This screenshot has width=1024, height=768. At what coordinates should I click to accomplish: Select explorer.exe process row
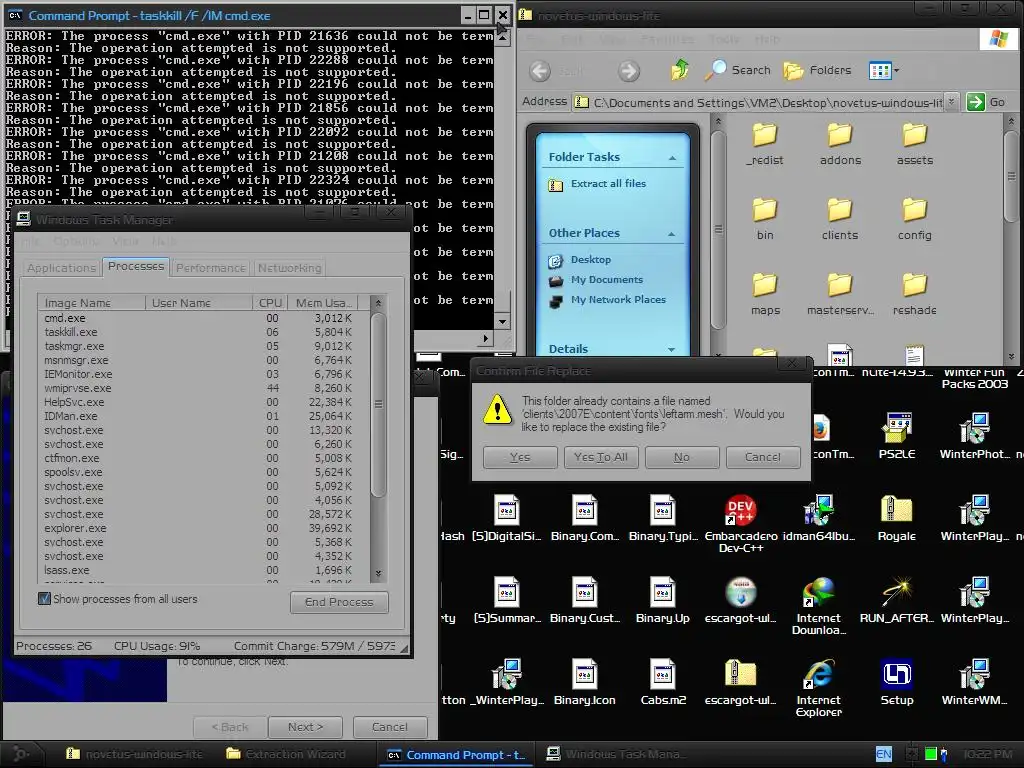(199, 528)
